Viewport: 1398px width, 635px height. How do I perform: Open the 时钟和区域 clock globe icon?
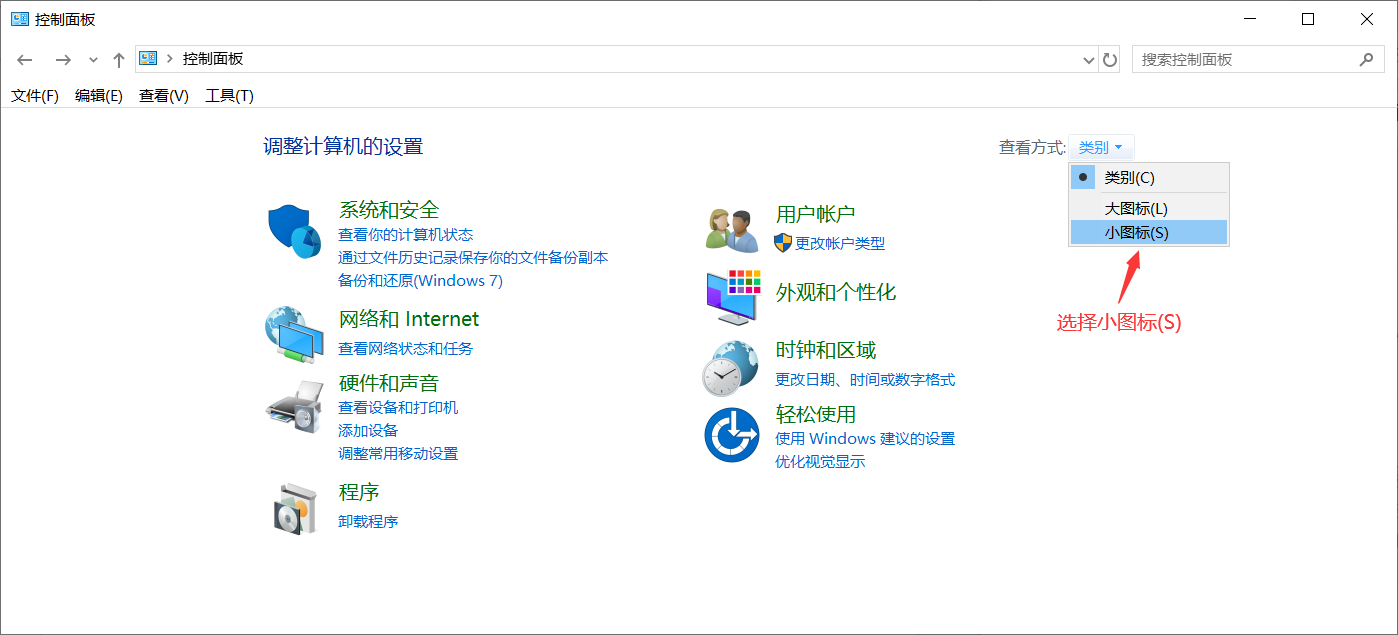730,368
